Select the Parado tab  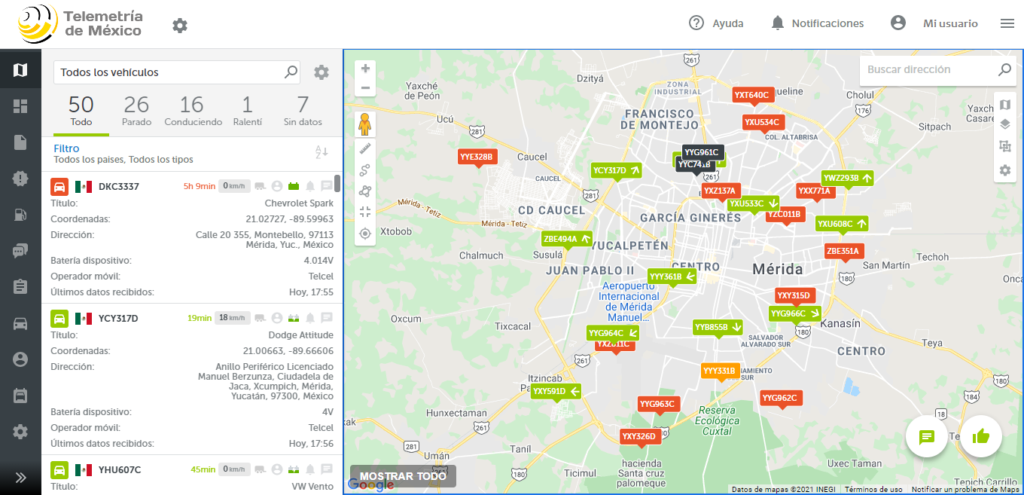(136, 110)
